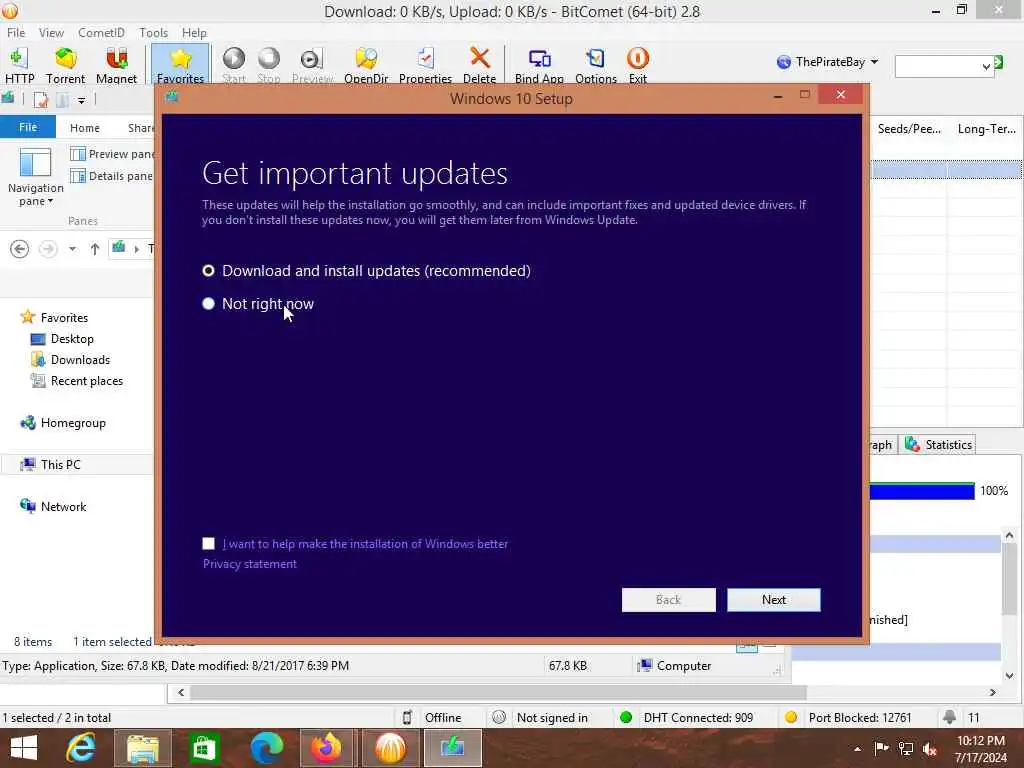Click the Windows Start button
The height and width of the screenshot is (768, 1024).
pos(24,748)
